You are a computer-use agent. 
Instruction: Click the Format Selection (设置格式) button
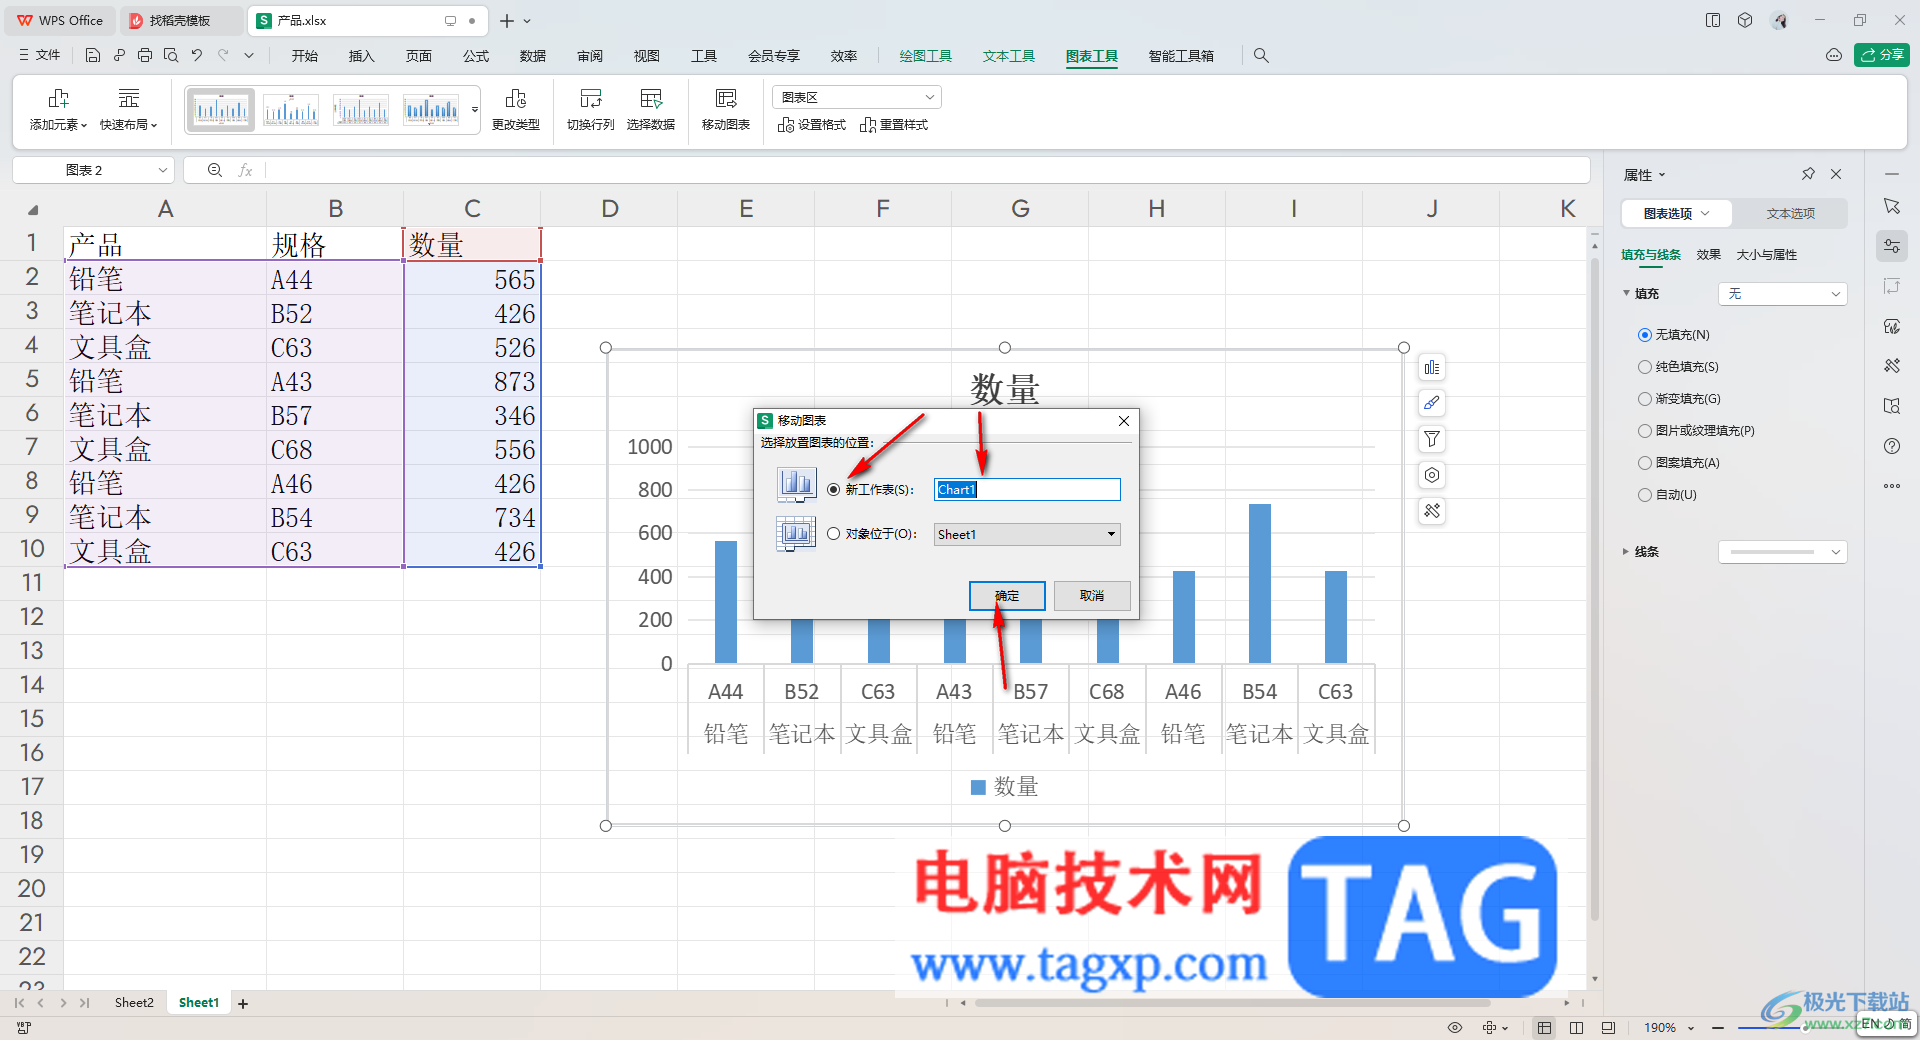point(812,125)
